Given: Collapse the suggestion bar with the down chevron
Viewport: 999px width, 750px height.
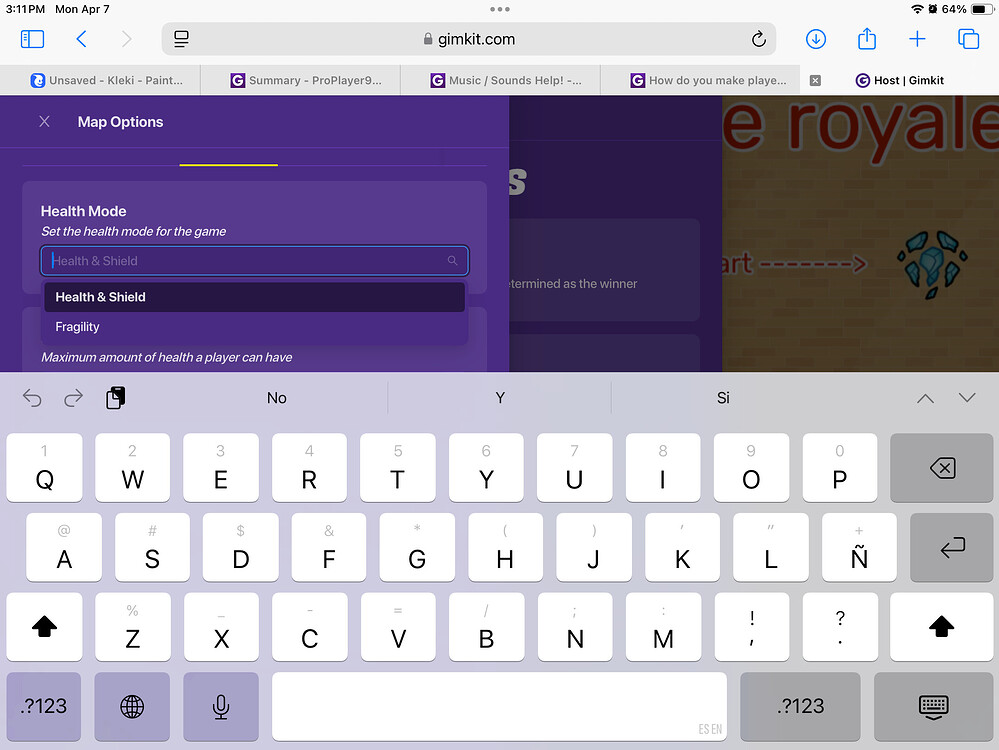Looking at the screenshot, I should click(x=965, y=397).
